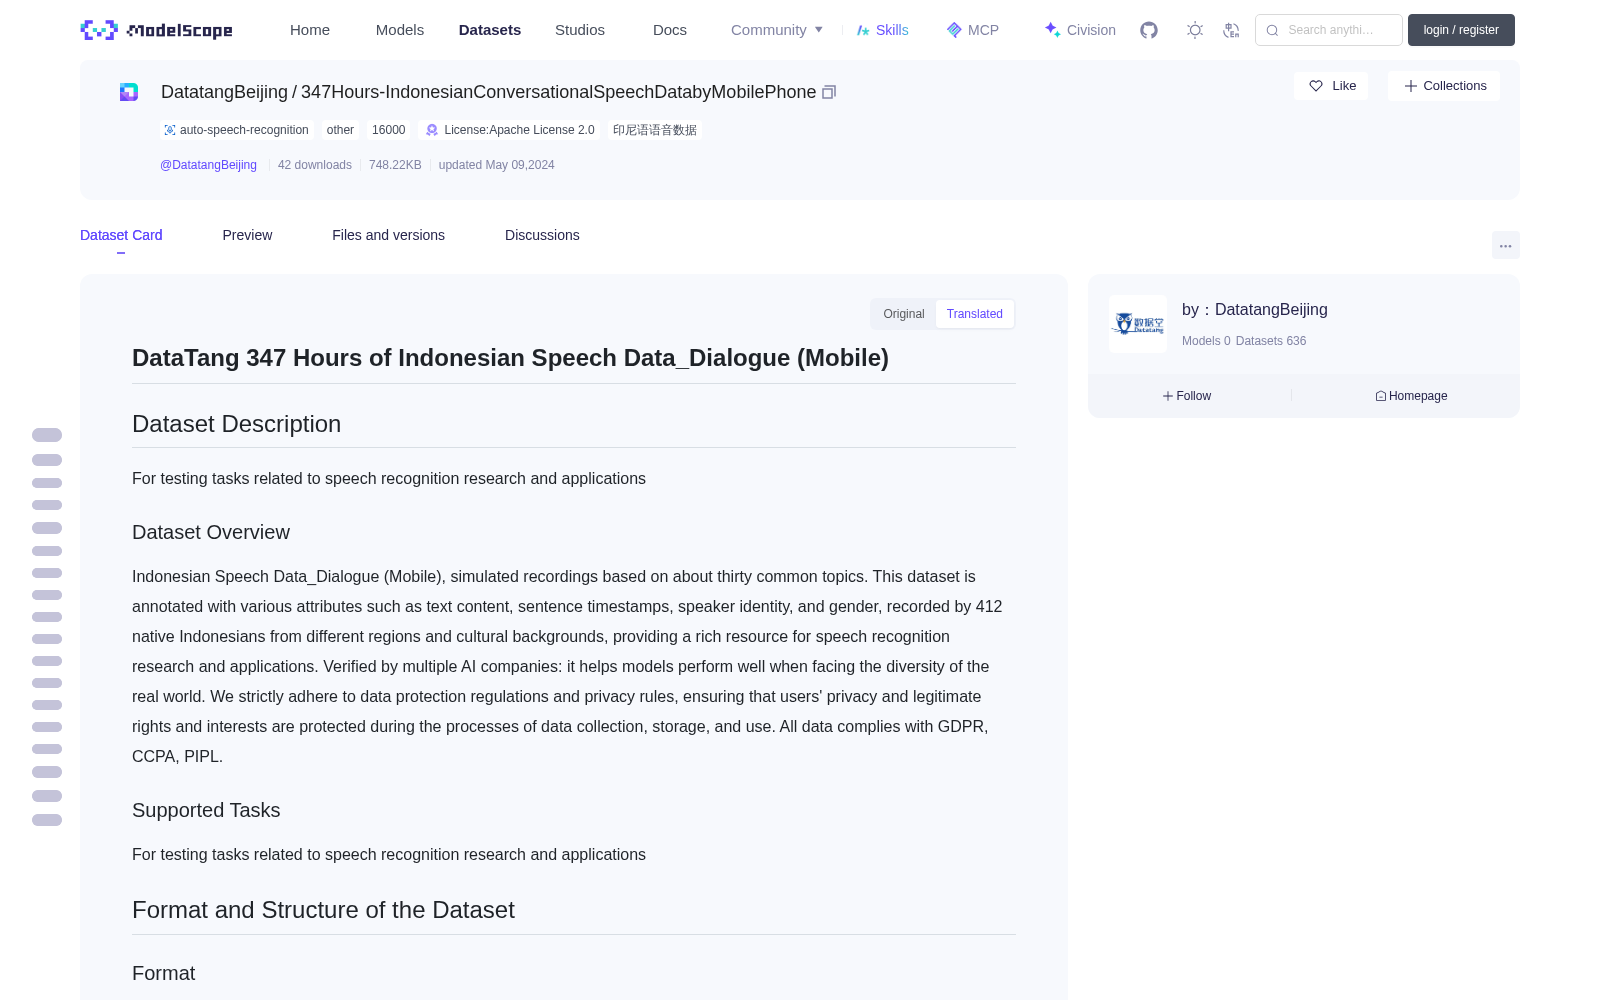Open the Discussions tab
The image size is (1600, 1000).
(542, 235)
